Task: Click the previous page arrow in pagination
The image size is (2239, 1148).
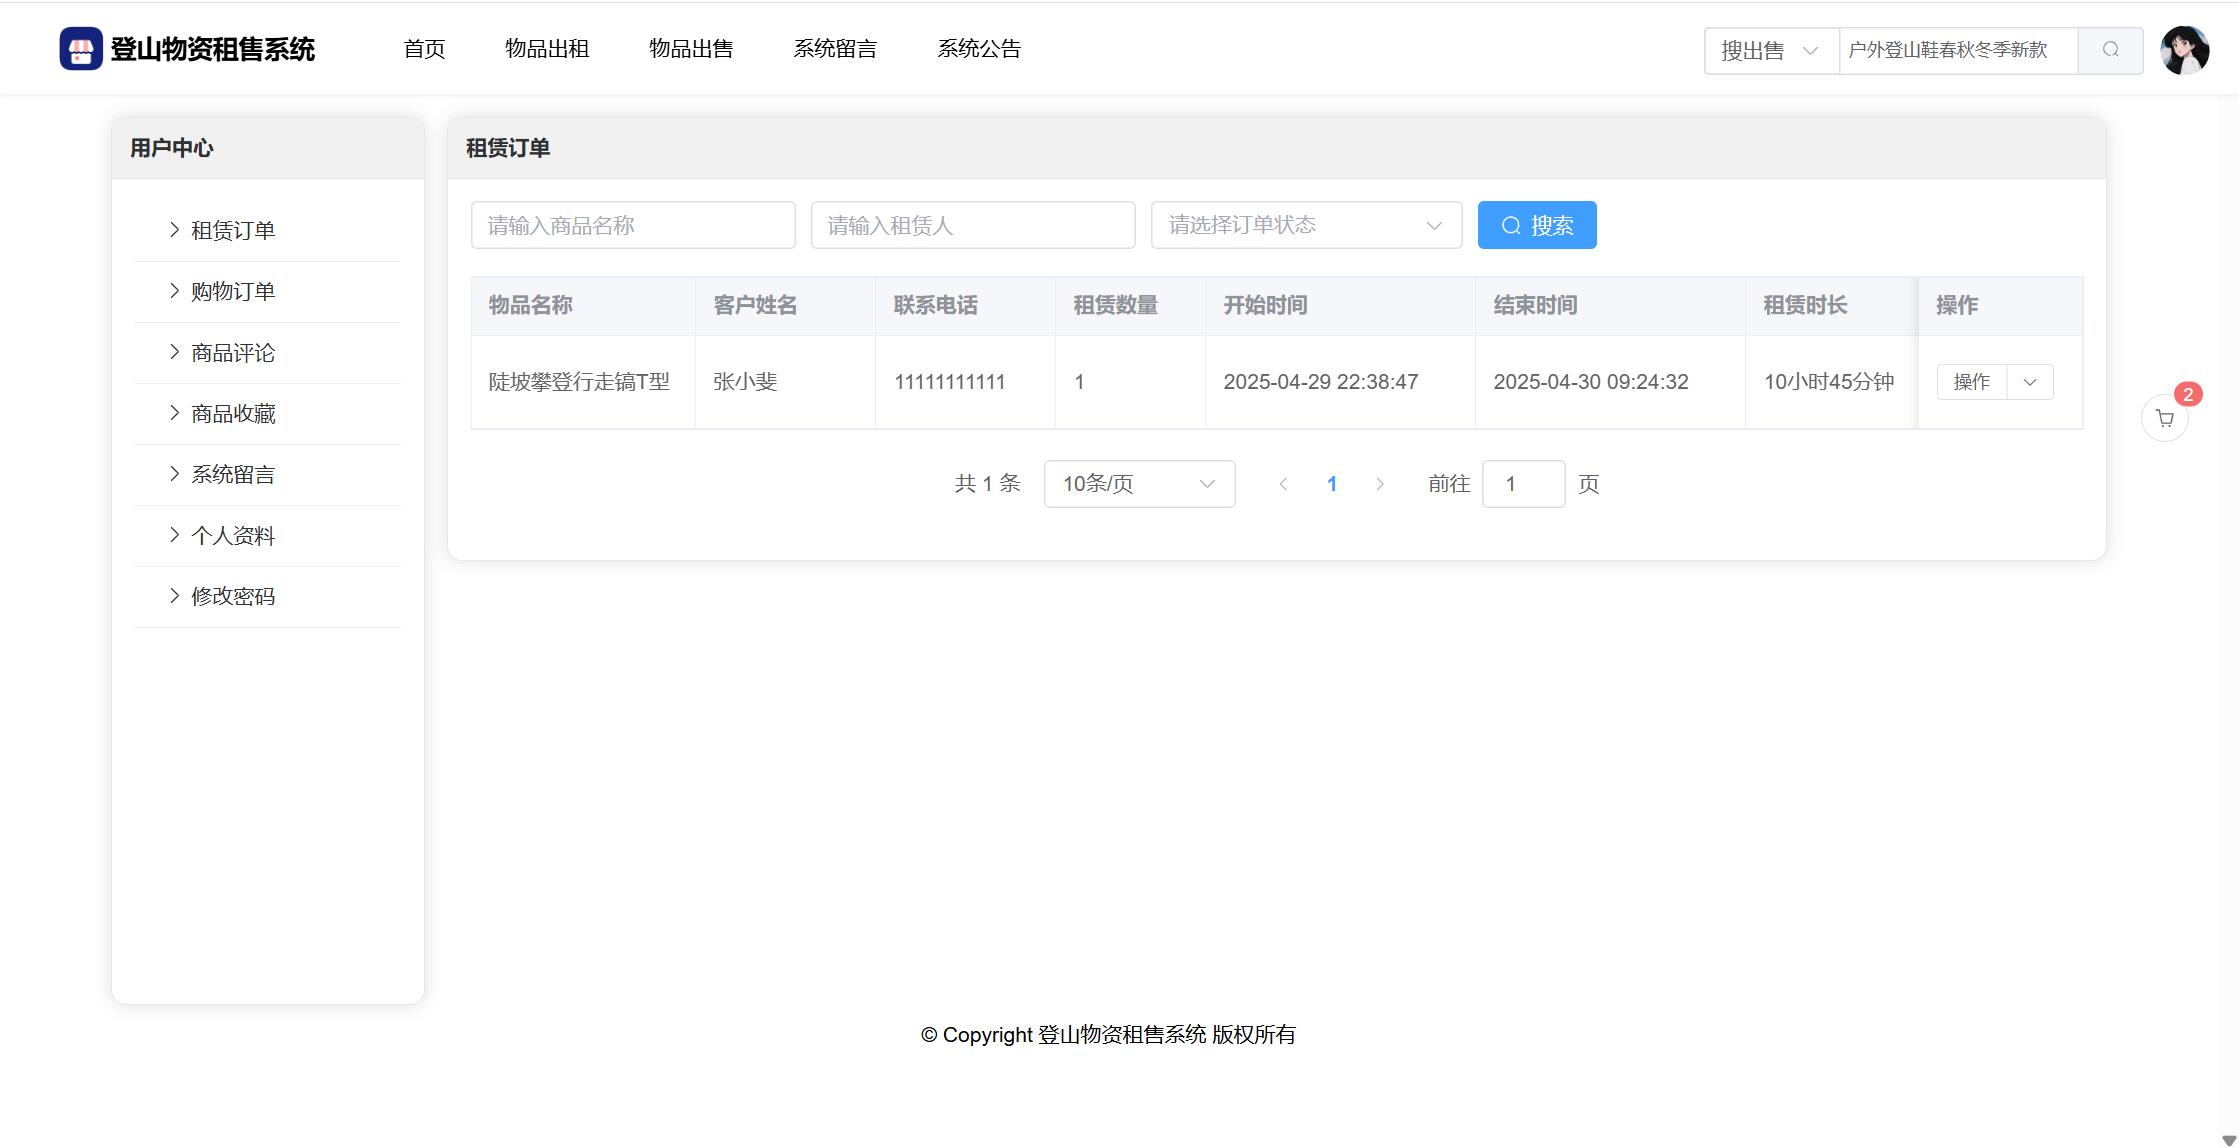Action: pyautogui.click(x=1283, y=484)
